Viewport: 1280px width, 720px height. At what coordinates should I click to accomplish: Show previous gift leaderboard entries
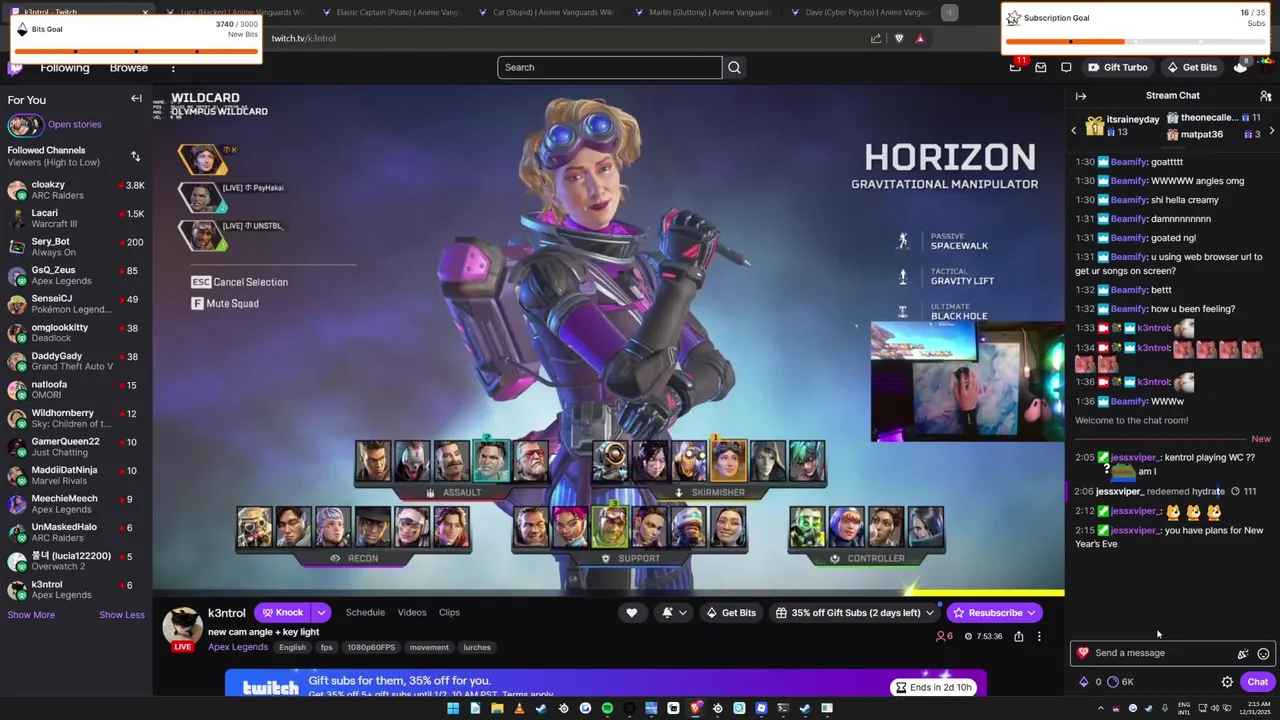pos(1074,131)
